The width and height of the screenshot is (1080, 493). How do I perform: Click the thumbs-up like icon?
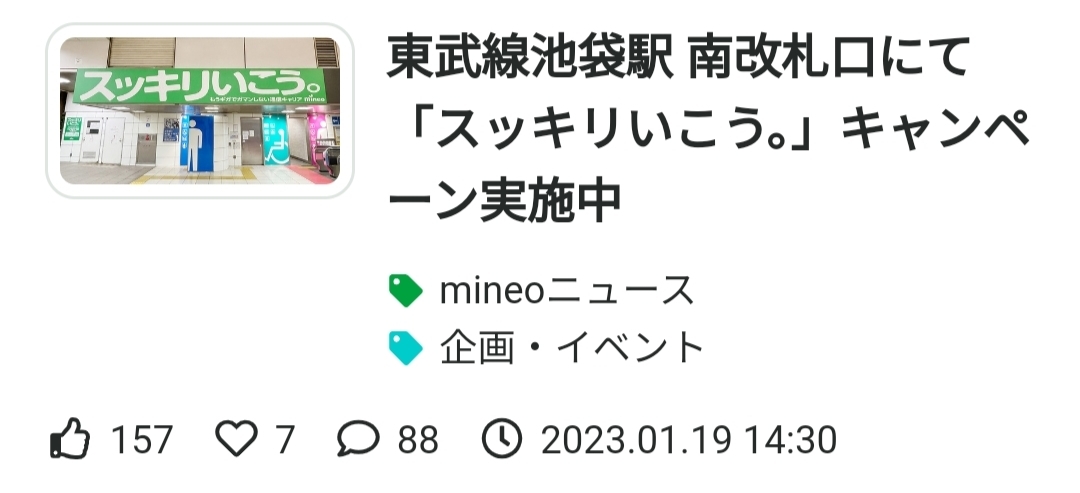click(70, 438)
